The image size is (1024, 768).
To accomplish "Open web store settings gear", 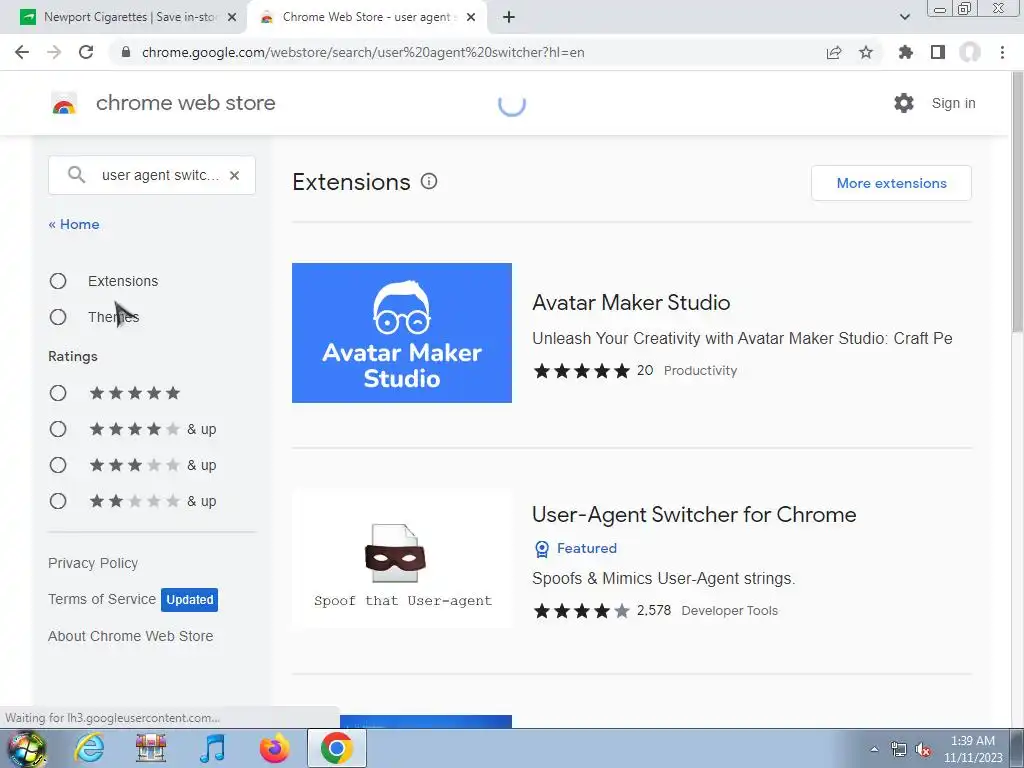I will [904, 103].
